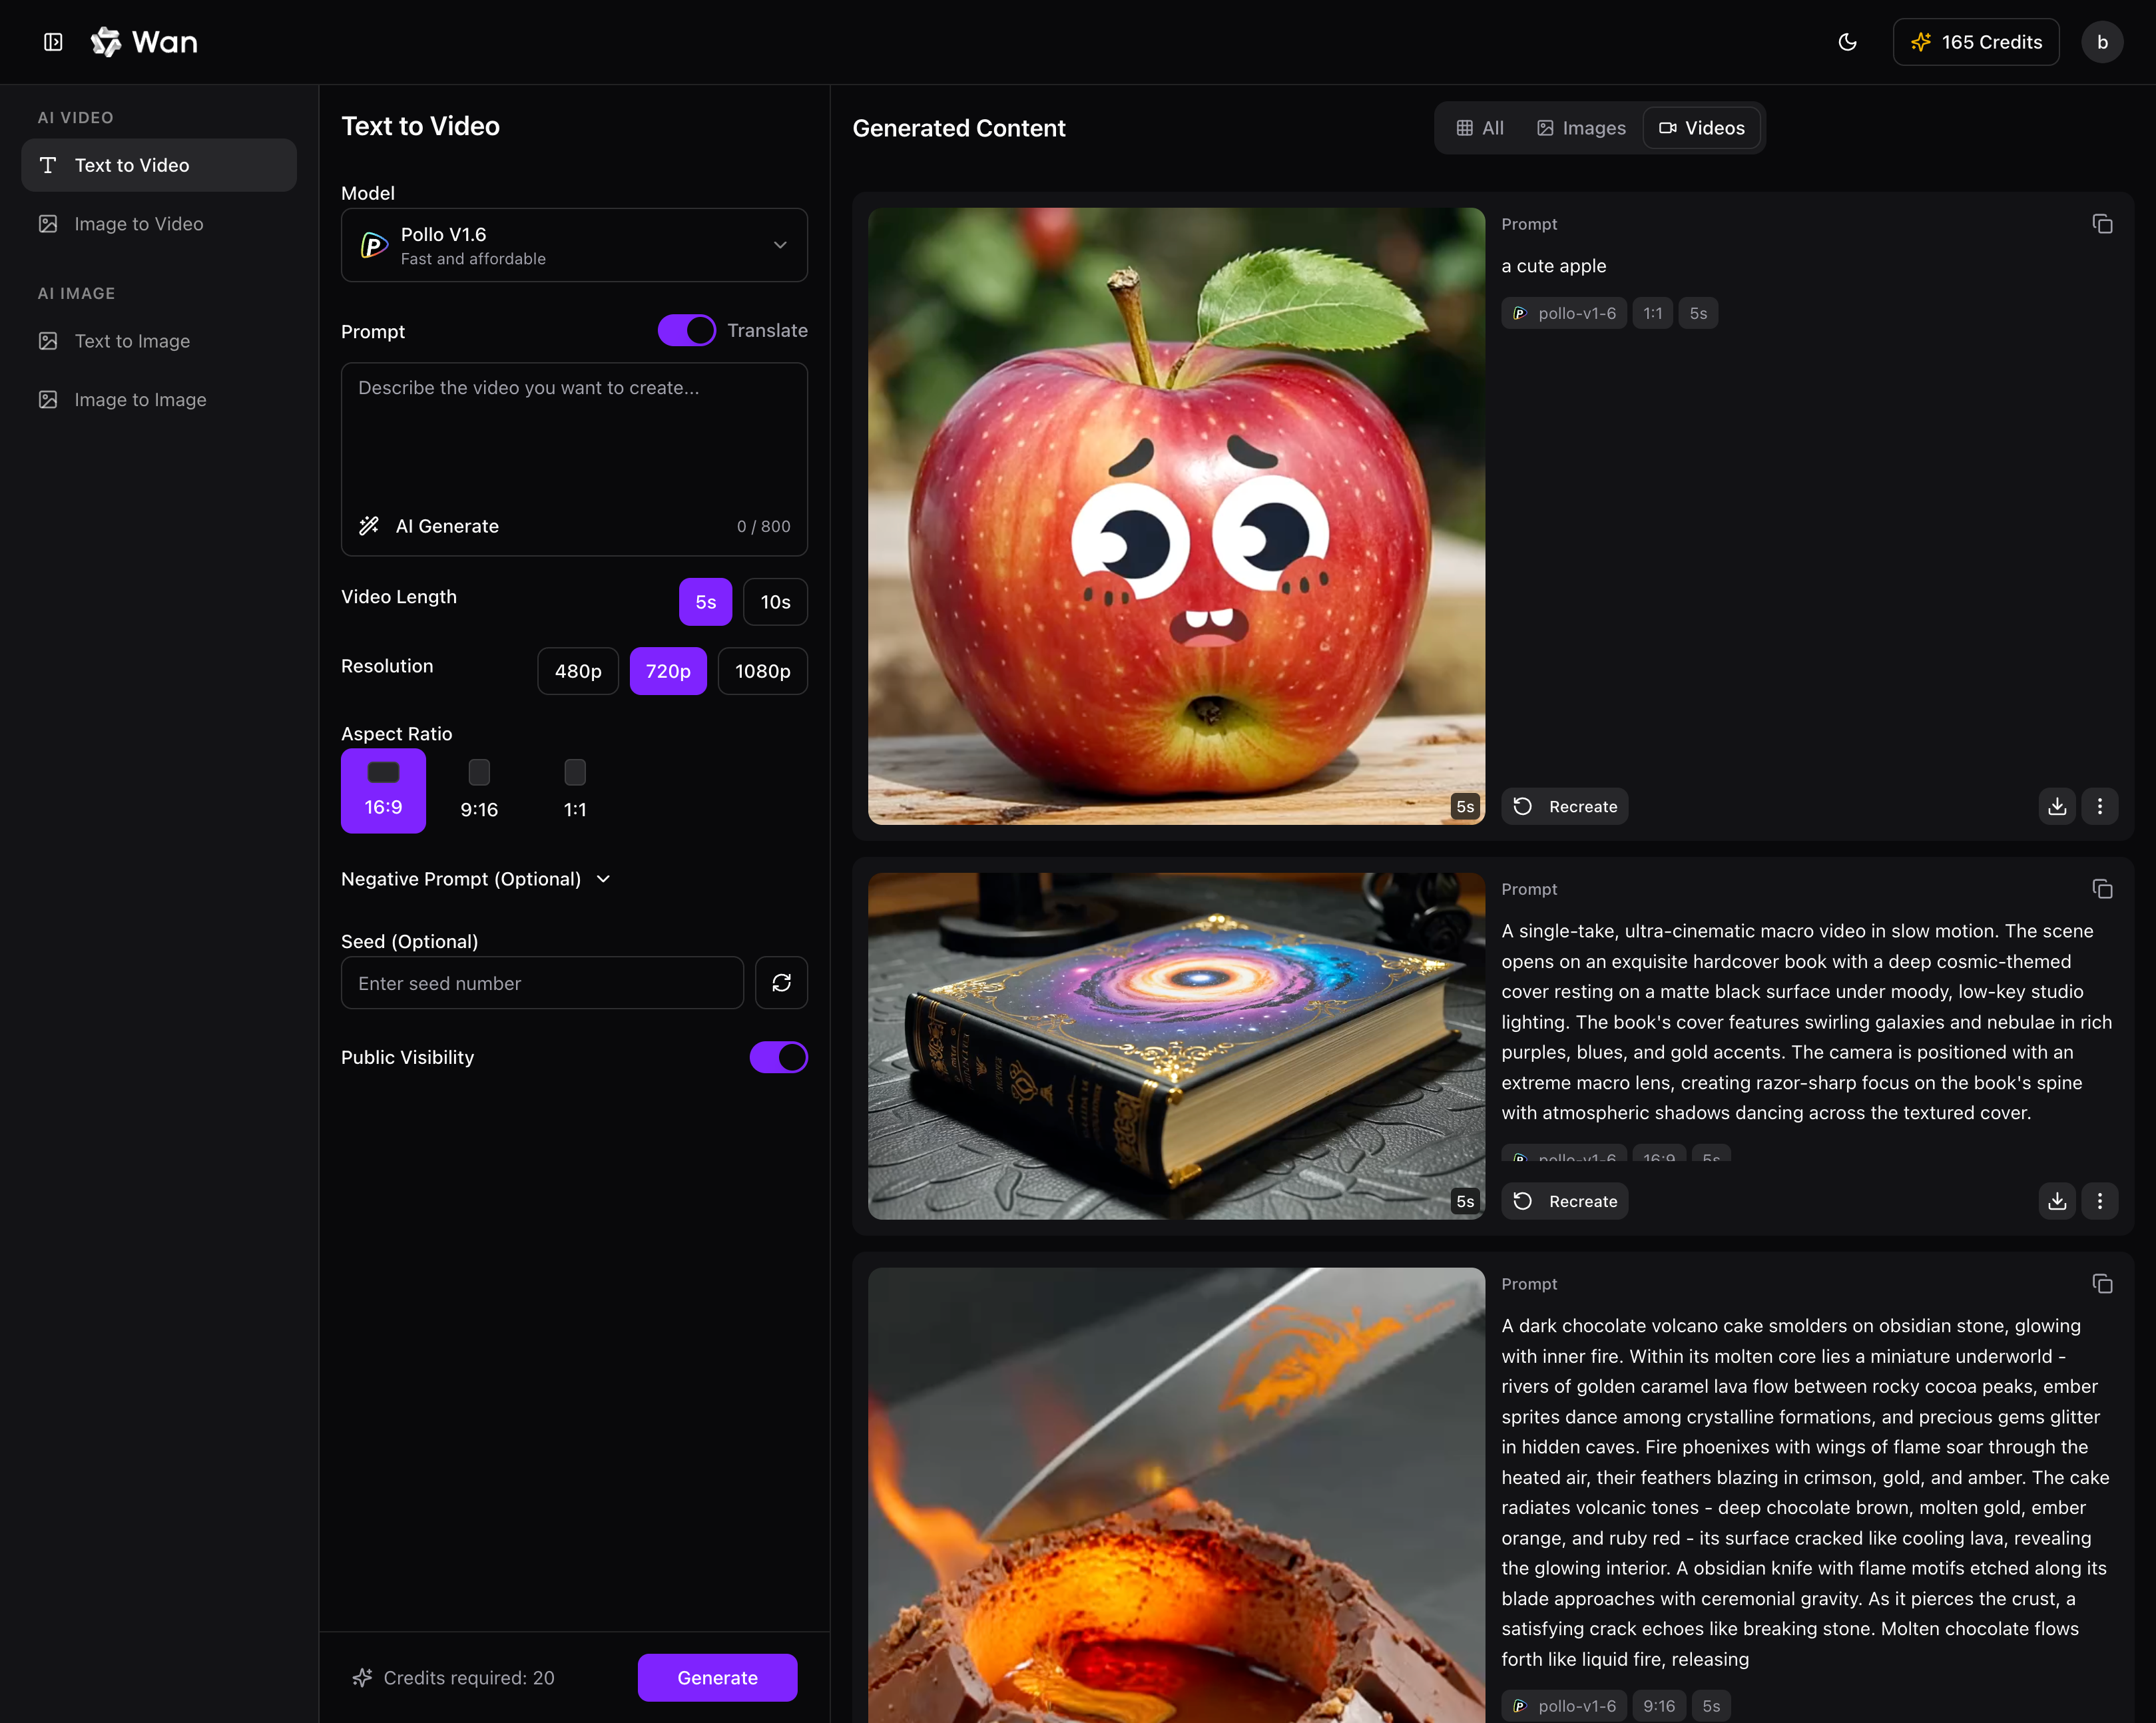Viewport: 2156px width, 1723px height.
Task: Turn off Public Visibility switch
Action: [x=778, y=1057]
